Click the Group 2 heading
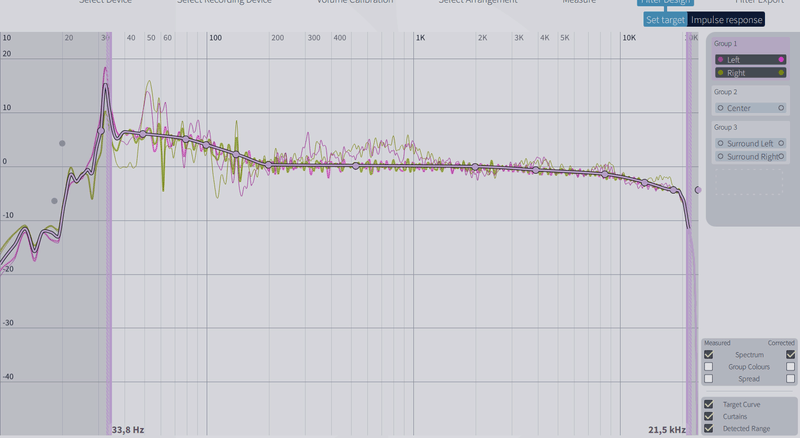 point(725,92)
